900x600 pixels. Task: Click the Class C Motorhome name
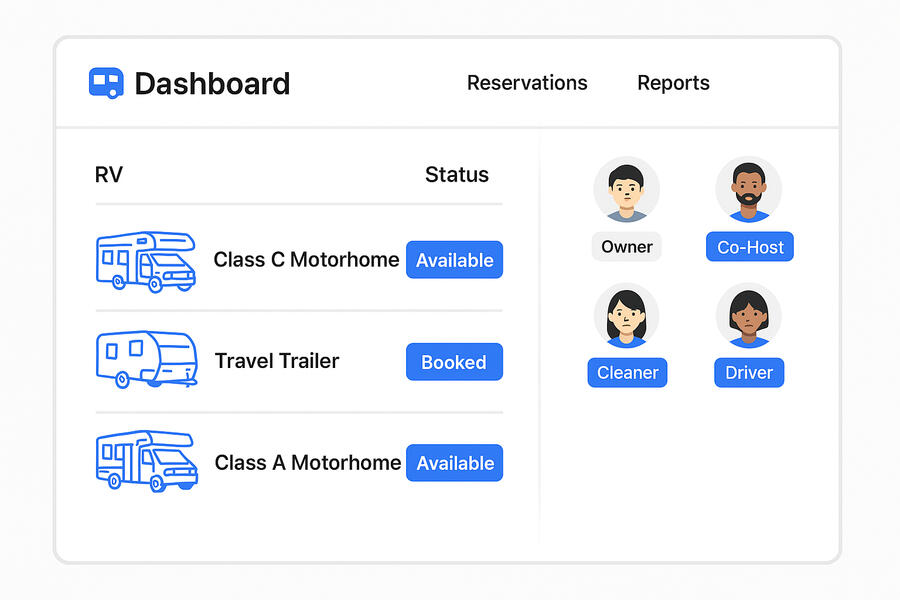pyautogui.click(x=306, y=260)
